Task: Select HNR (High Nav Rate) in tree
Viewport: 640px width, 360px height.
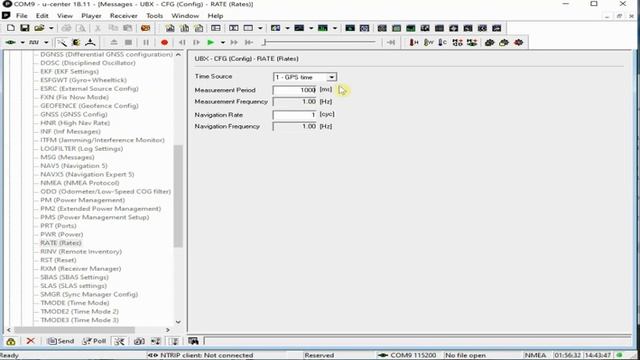Action: click(75, 123)
